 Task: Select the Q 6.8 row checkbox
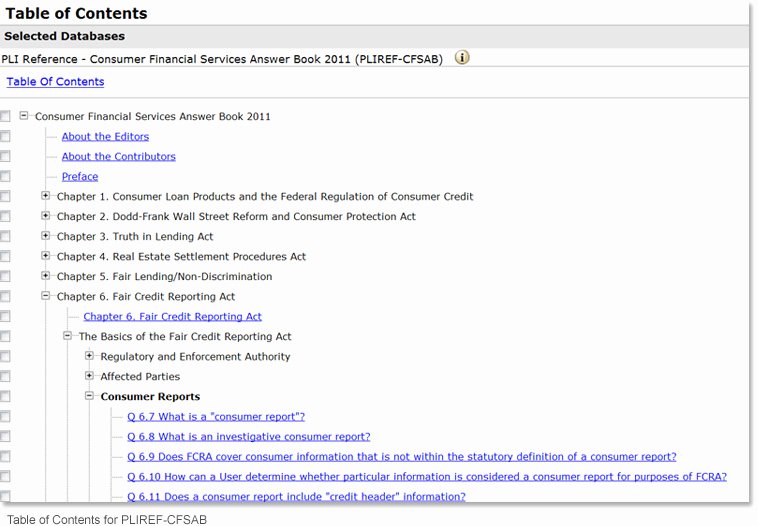pos(5,436)
